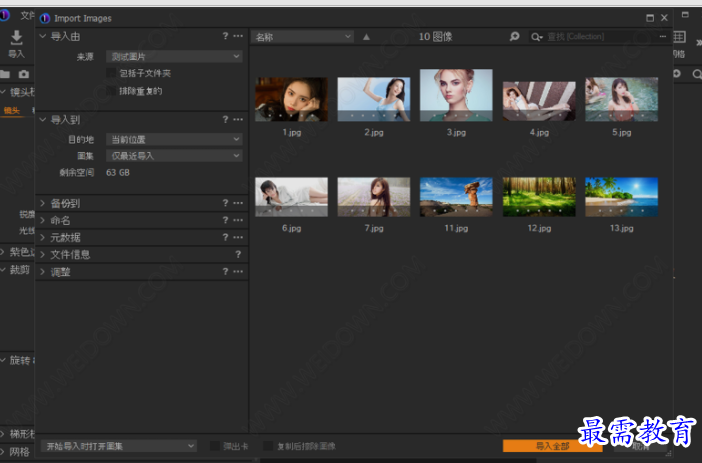702x463 pixels.
Task: Open options menu for 导入到 section
Action: [238, 119]
